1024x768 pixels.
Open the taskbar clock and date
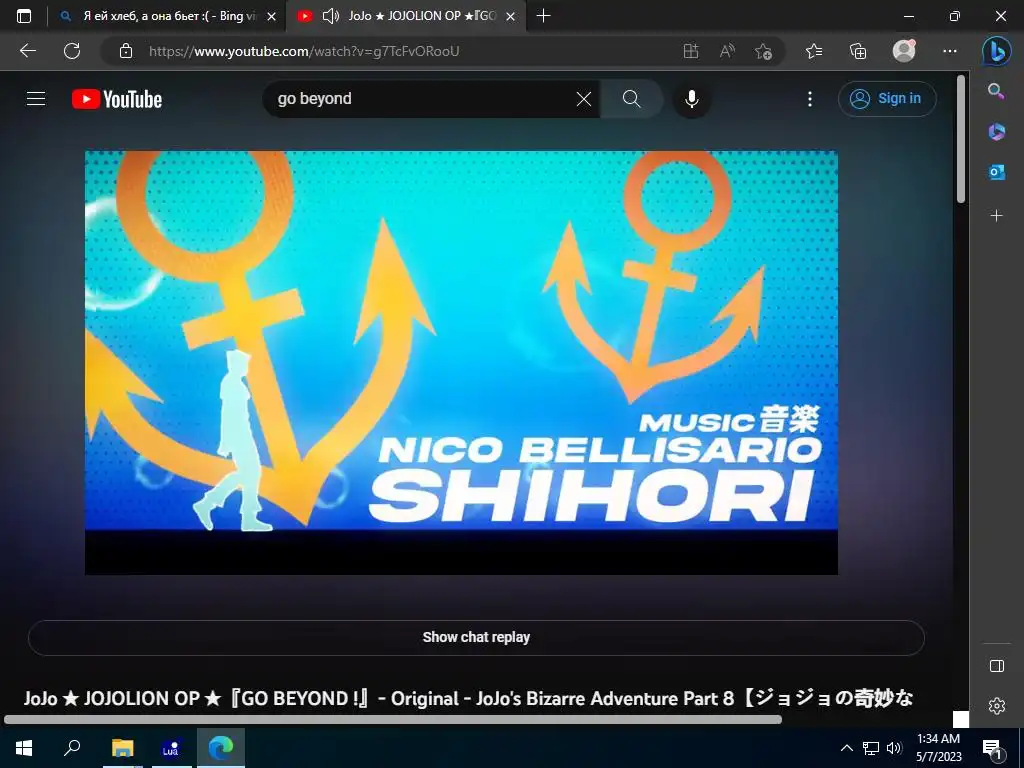point(938,748)
